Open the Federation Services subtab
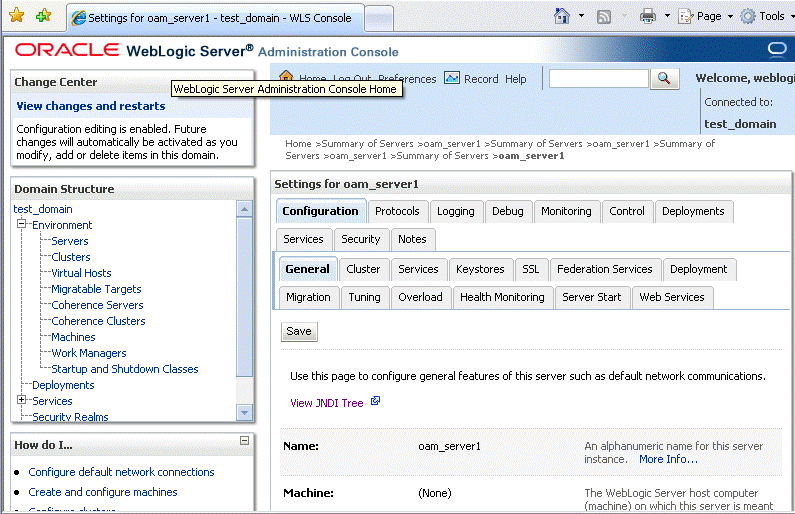The width and height of the screenshot is (795, 514). coord(605,269)
